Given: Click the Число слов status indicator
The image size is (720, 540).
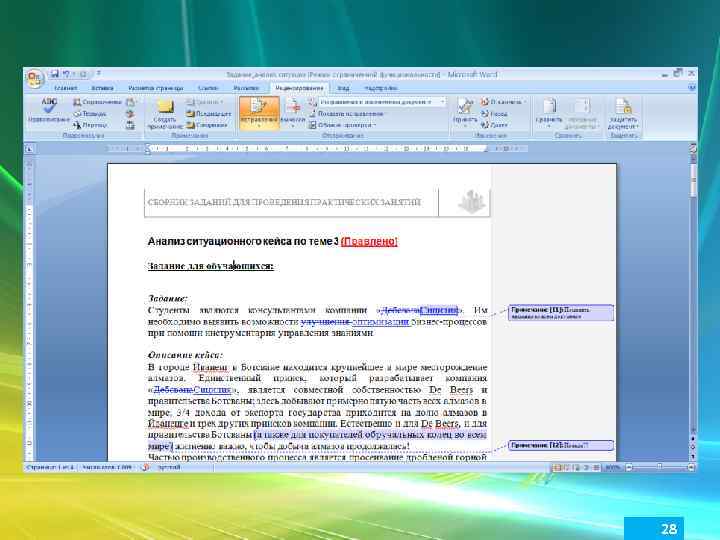Looking at the screenshot, I should pos(107,467).
